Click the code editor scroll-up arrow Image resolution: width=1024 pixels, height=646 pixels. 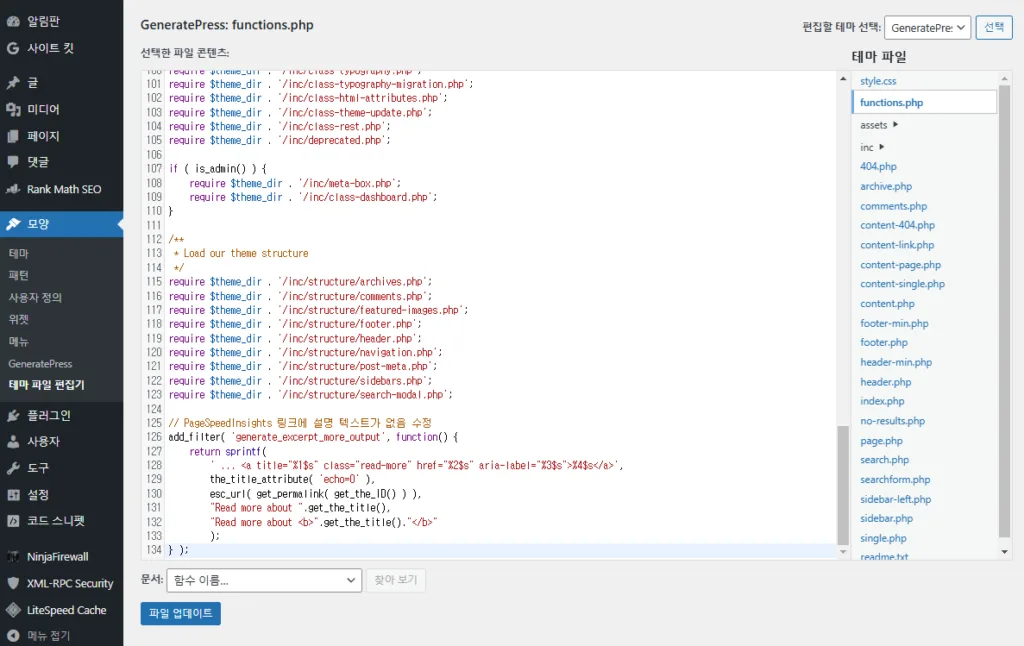(843, 78)
